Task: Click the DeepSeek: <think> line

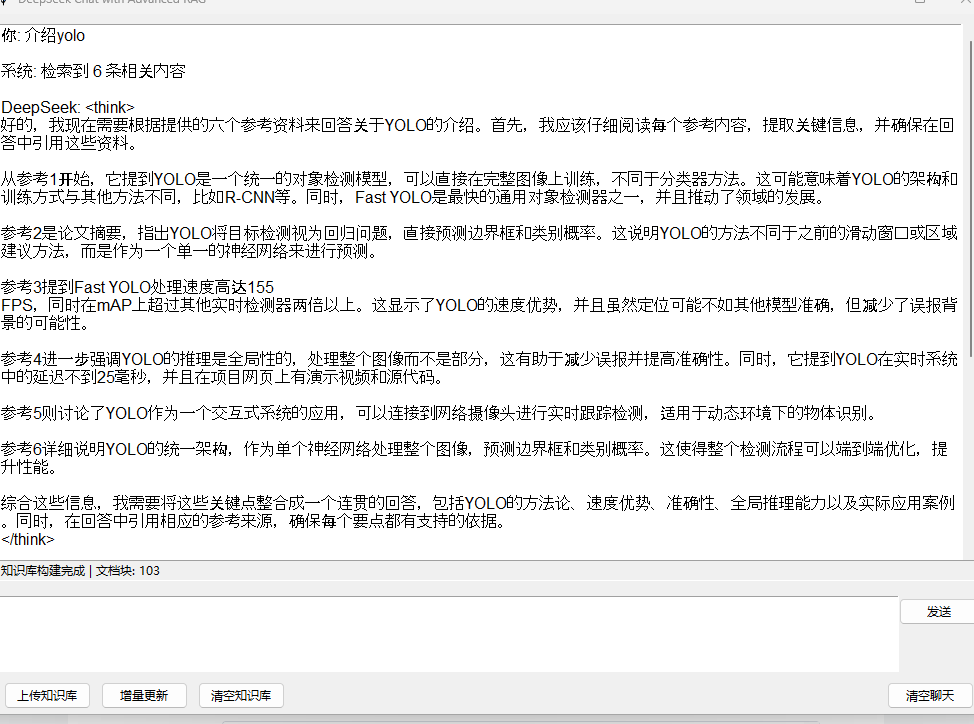Action: (68, 107)
